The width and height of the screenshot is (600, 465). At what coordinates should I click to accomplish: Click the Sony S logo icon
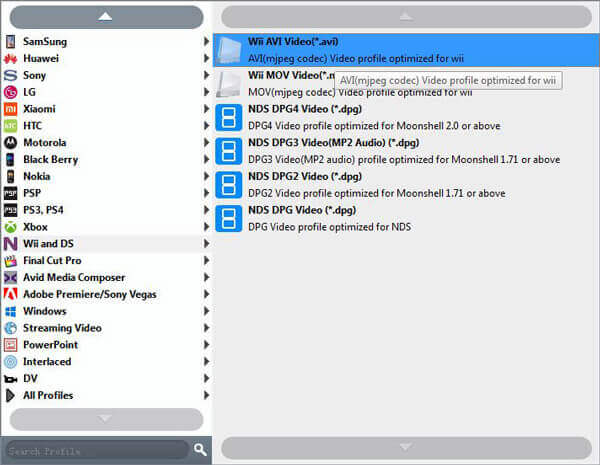[x=10, y=75]
